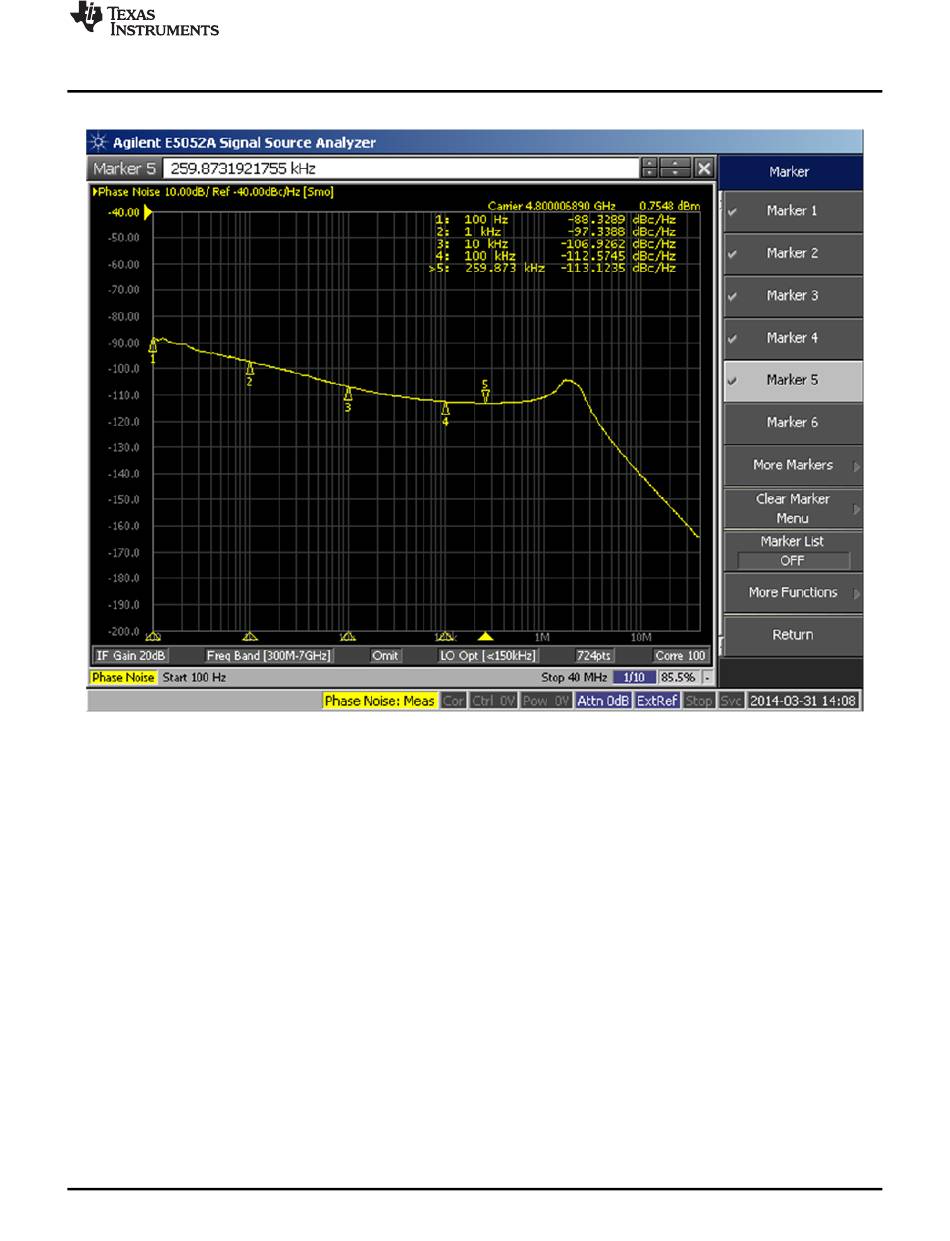Increment Marker 5 value with up/down stepper
The width and height of the screenshot is (950, 1241).
pyautogui.click(x=651, y=168)
